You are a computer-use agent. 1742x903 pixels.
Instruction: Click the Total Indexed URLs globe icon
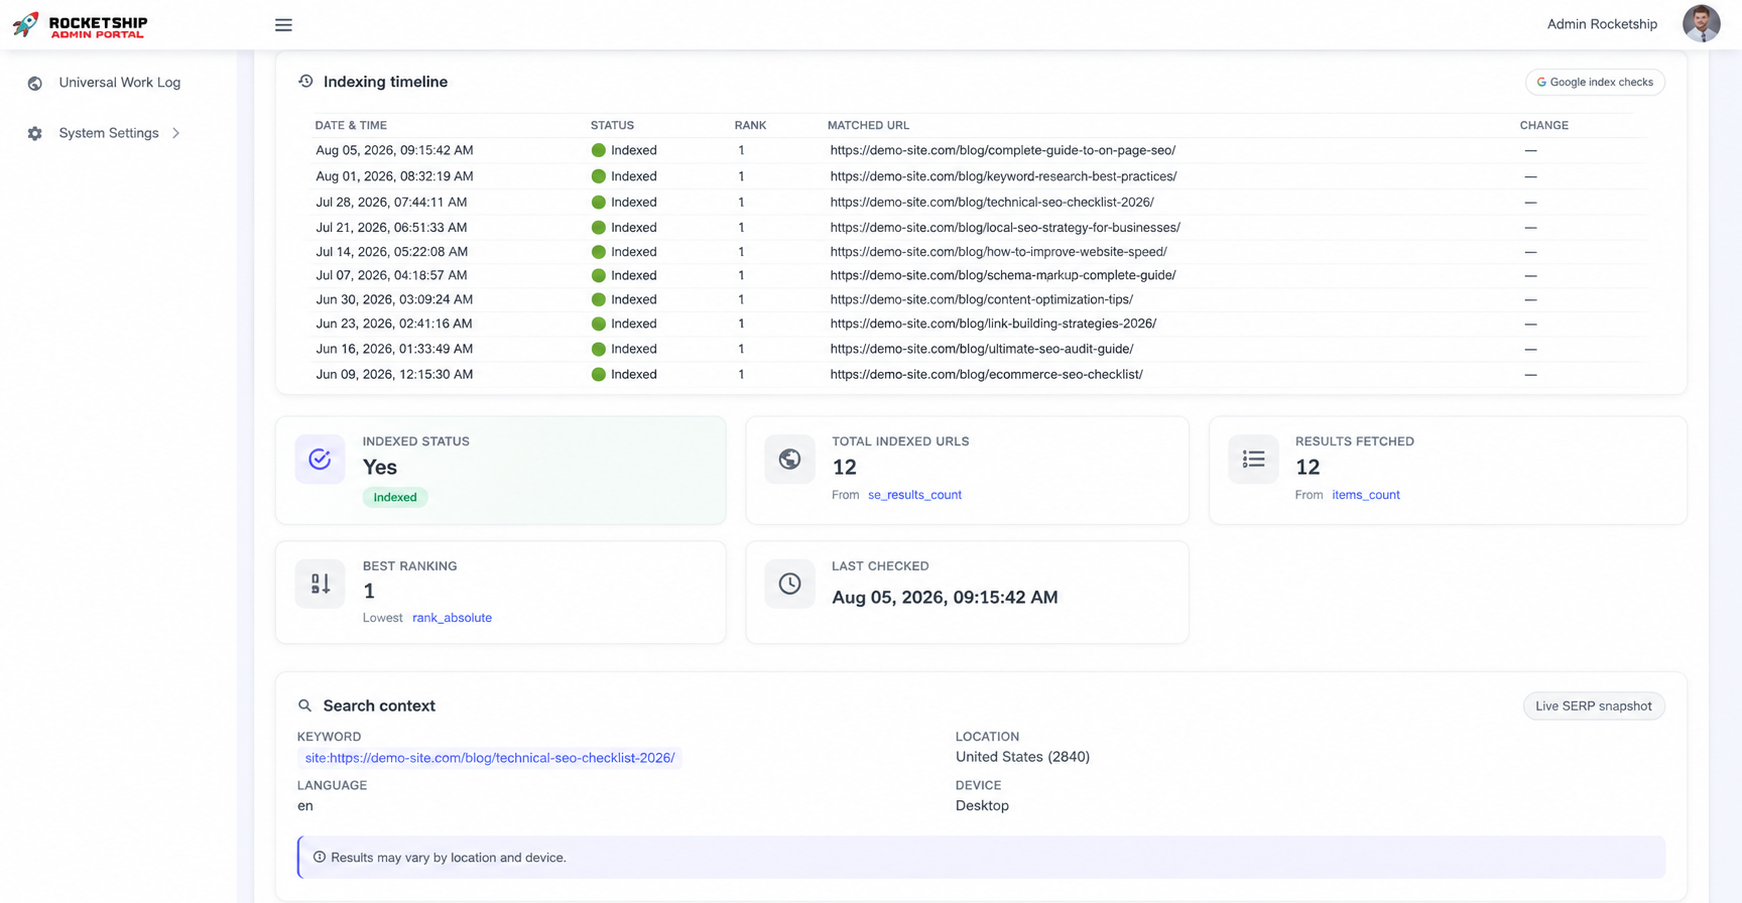[x=790, y=459]
